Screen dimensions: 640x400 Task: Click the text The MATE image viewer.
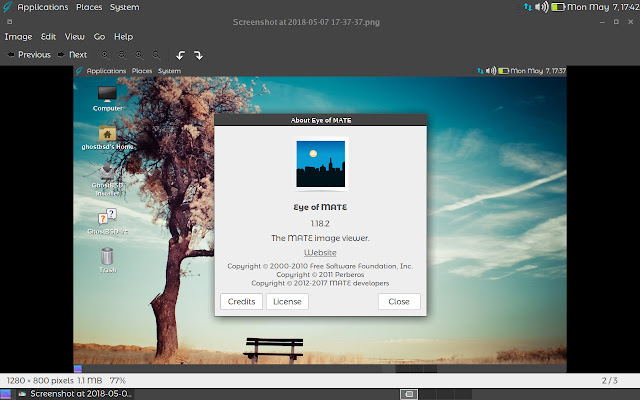coord(320,238)
